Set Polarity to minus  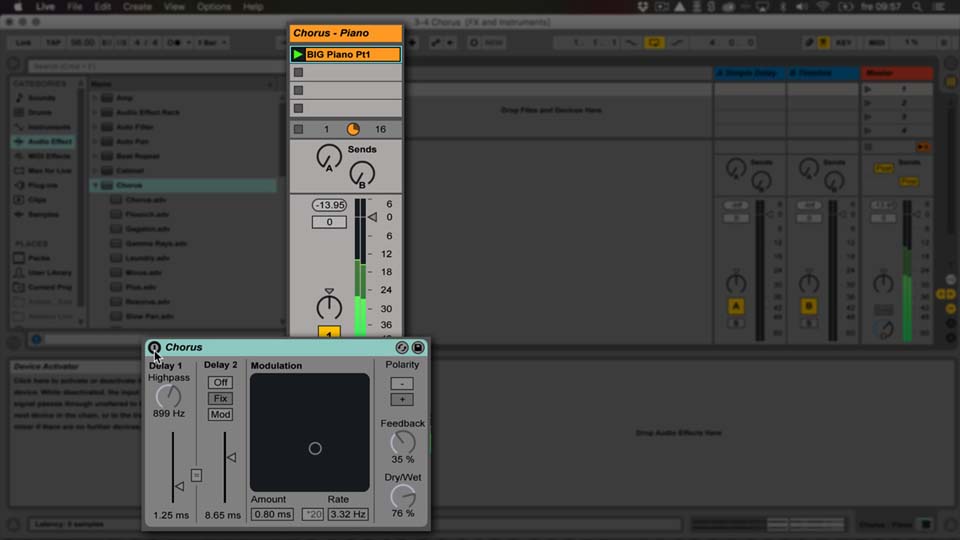click(x=402, y=384)
